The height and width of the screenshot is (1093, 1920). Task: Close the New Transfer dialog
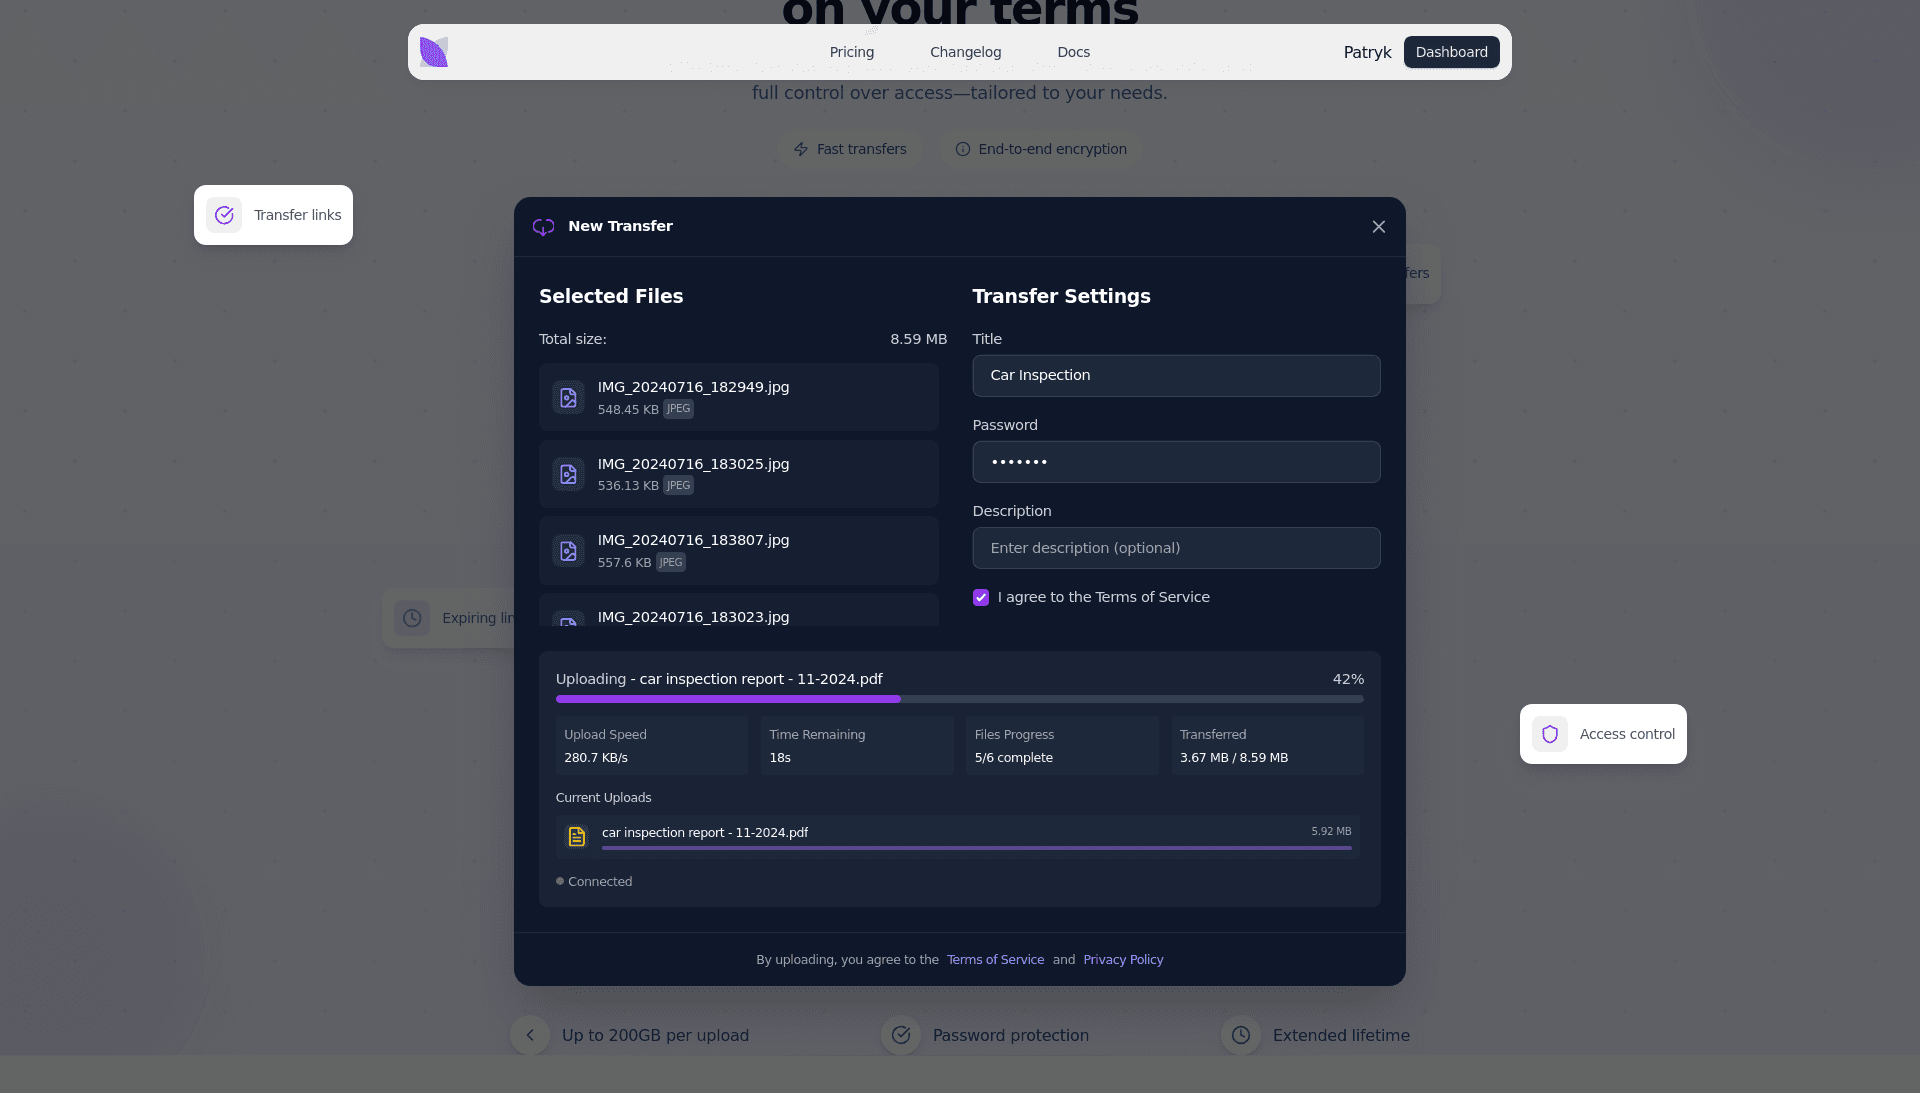tap(1379, 227)
